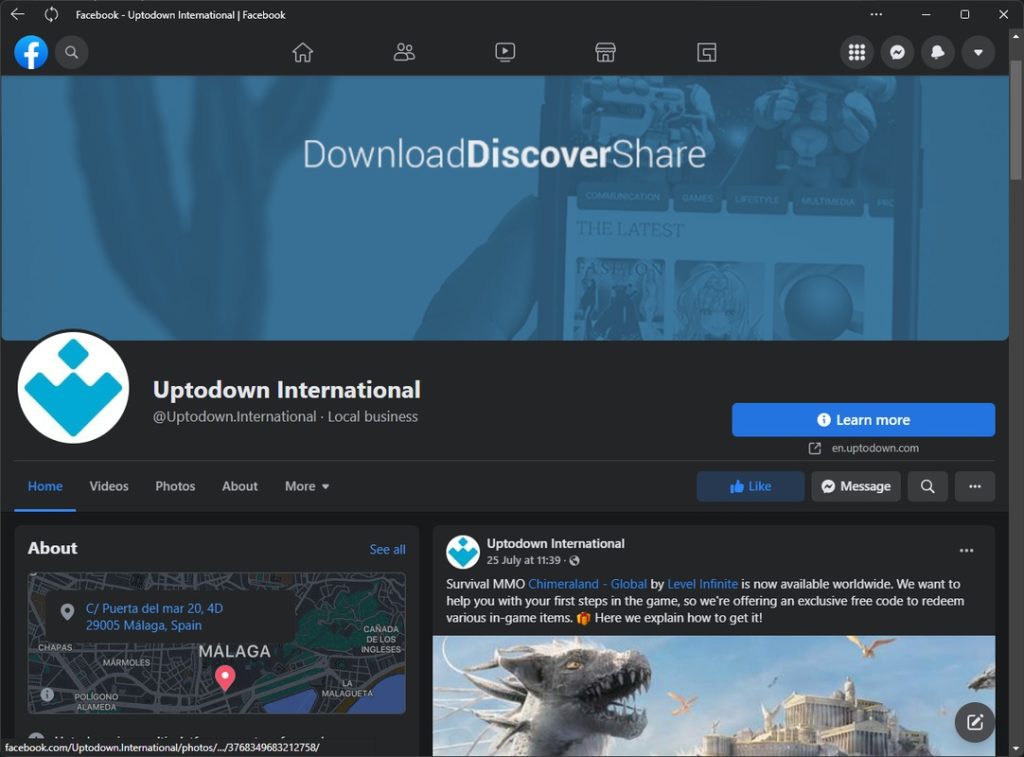Screen dimensions: 1024x757
Task: Open the page options three-dot button
Action: (975, 486)
